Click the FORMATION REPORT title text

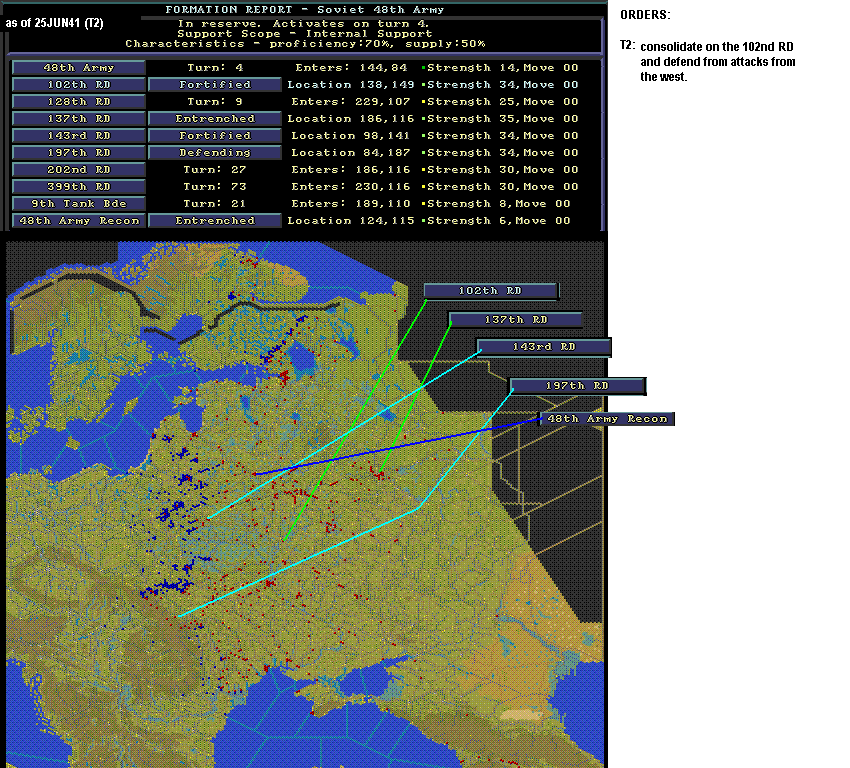click(x=305, y=10)
